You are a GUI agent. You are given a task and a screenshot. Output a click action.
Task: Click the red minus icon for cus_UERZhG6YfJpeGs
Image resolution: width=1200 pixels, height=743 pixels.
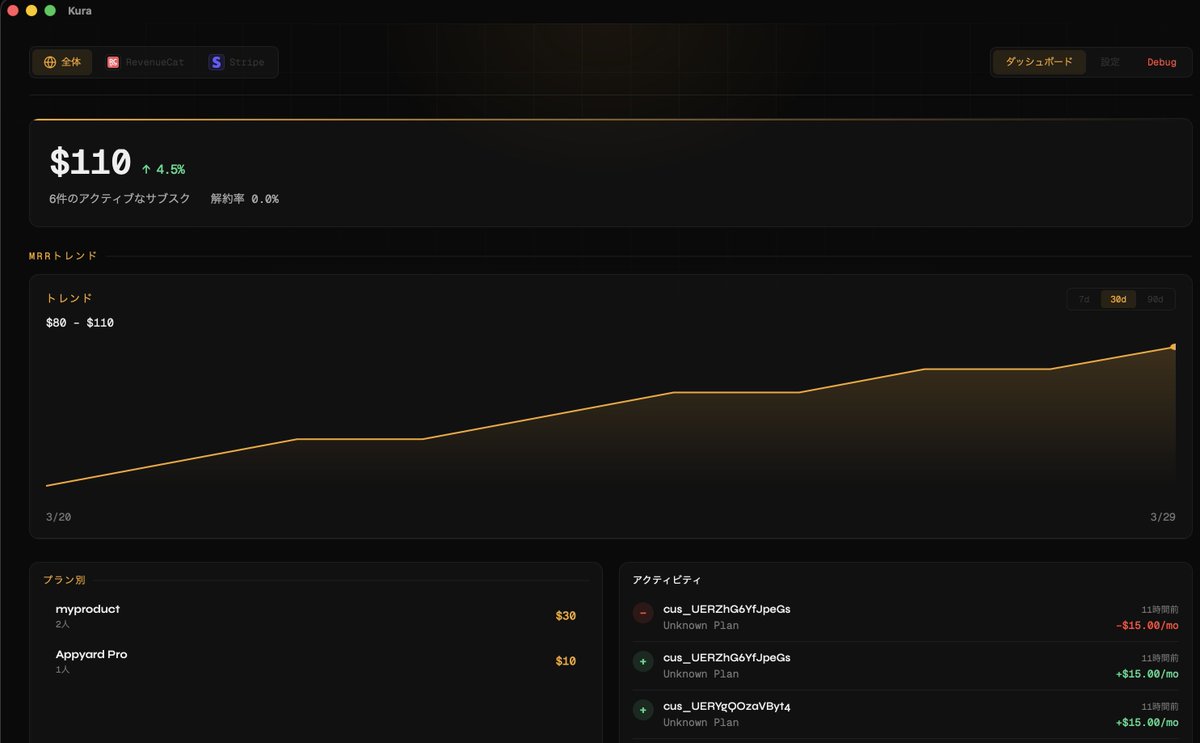tap(643, 613)
